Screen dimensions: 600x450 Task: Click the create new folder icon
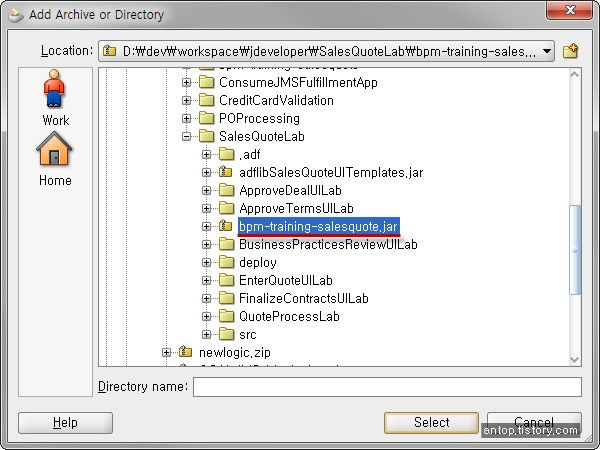point(570,51)
